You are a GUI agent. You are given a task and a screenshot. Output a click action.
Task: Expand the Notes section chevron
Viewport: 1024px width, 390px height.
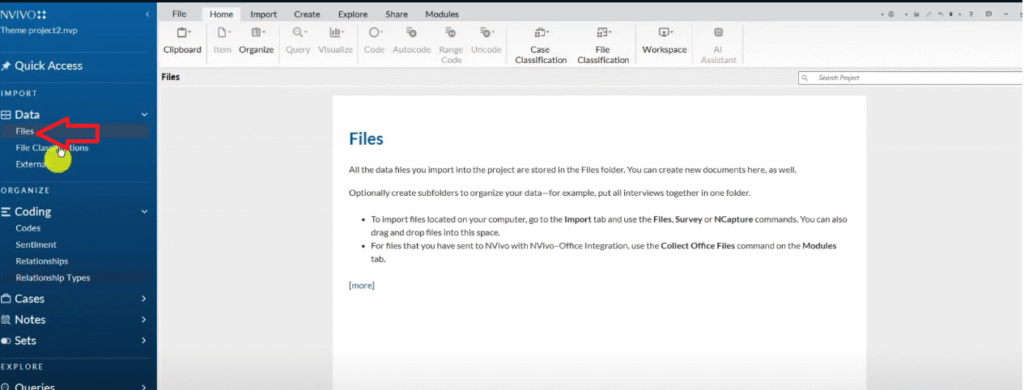point(144,319)
